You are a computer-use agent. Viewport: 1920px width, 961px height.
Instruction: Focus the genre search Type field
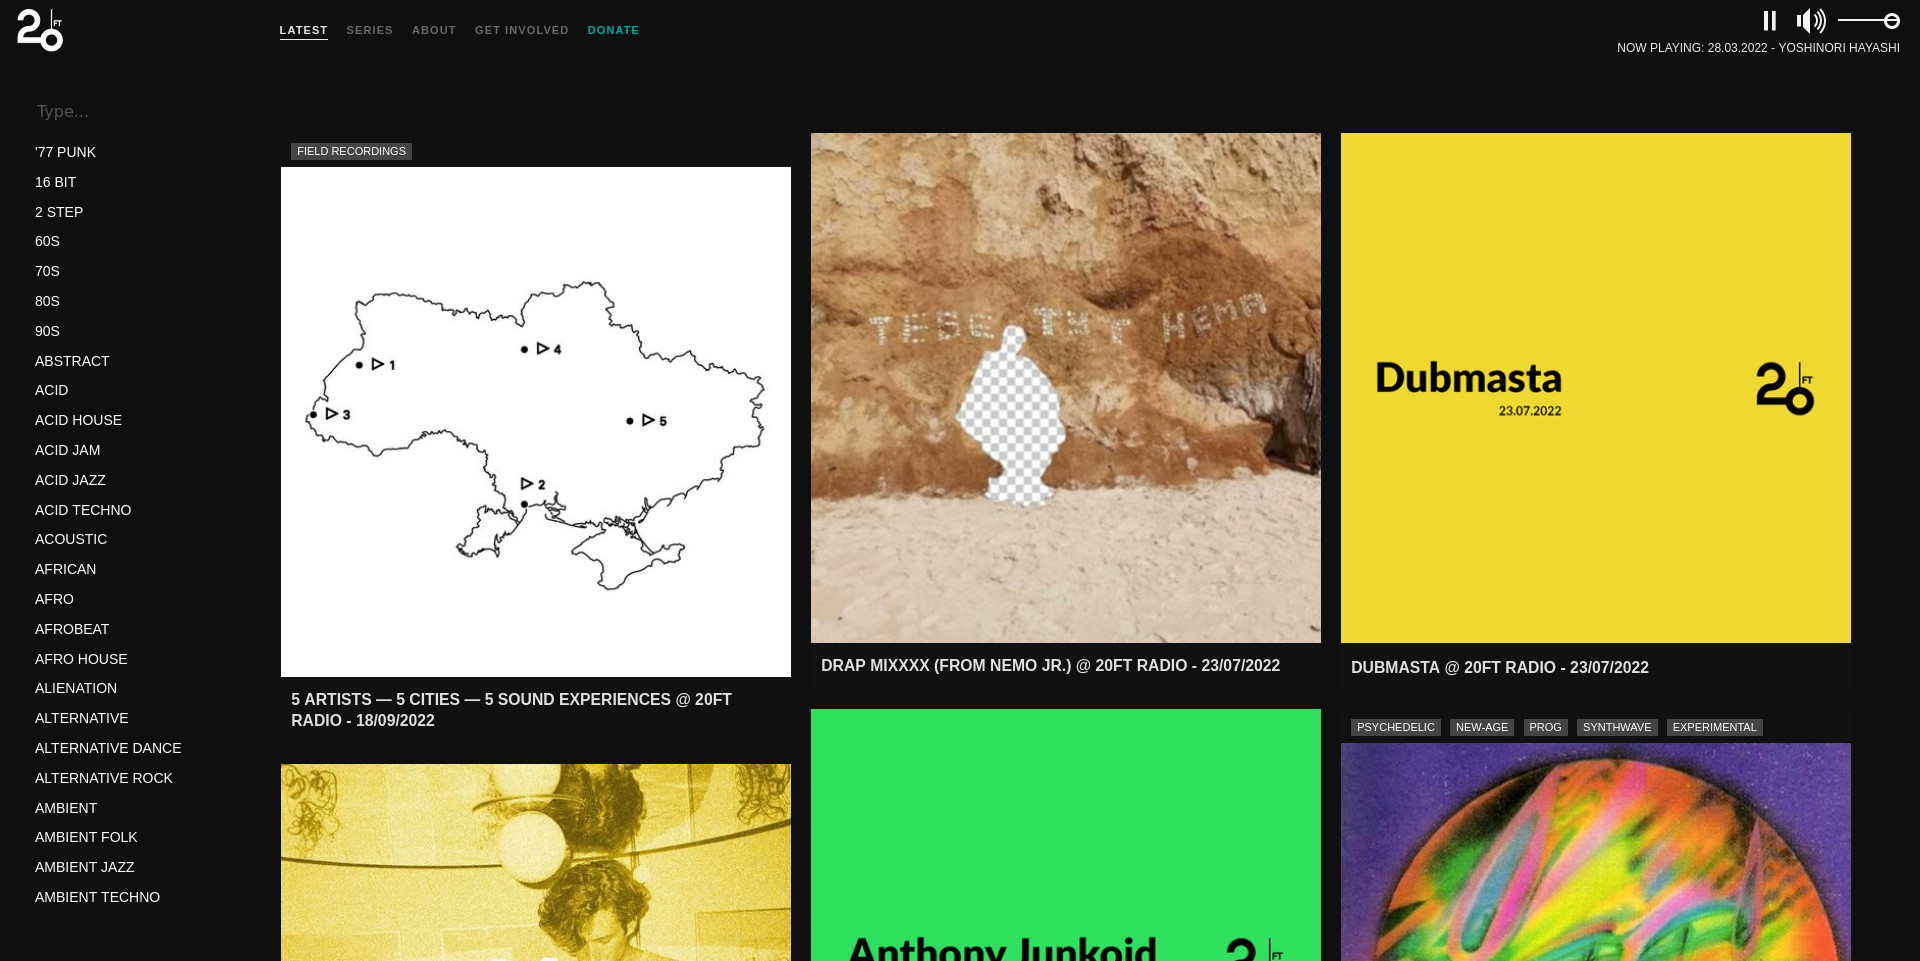pos(130,111)
